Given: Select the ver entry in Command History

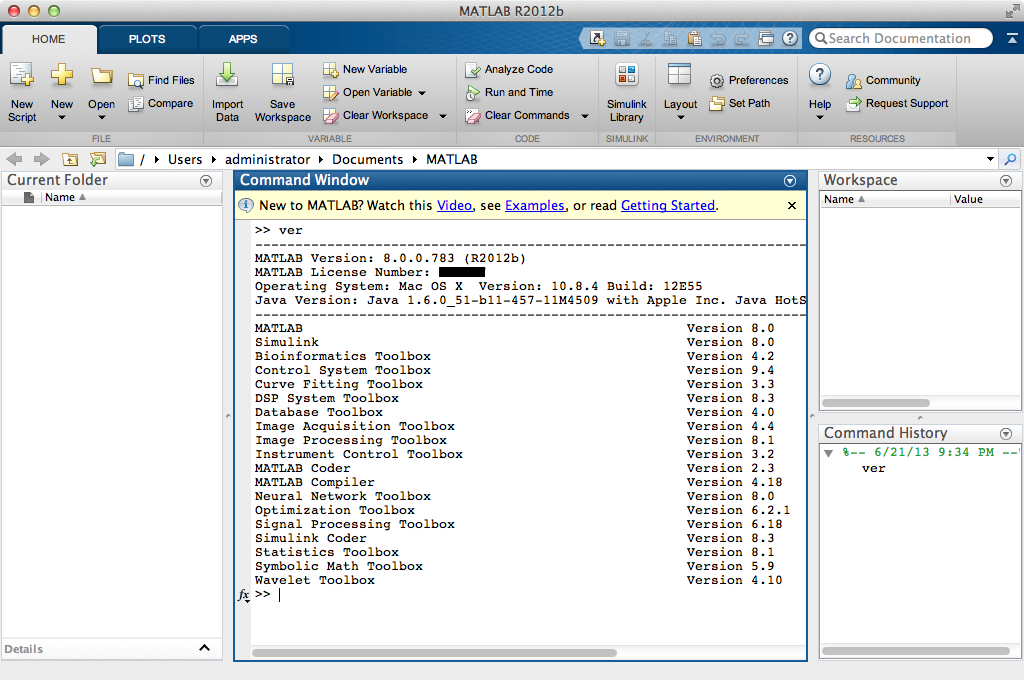Looking at the screenshot, I should pos(873,468).
